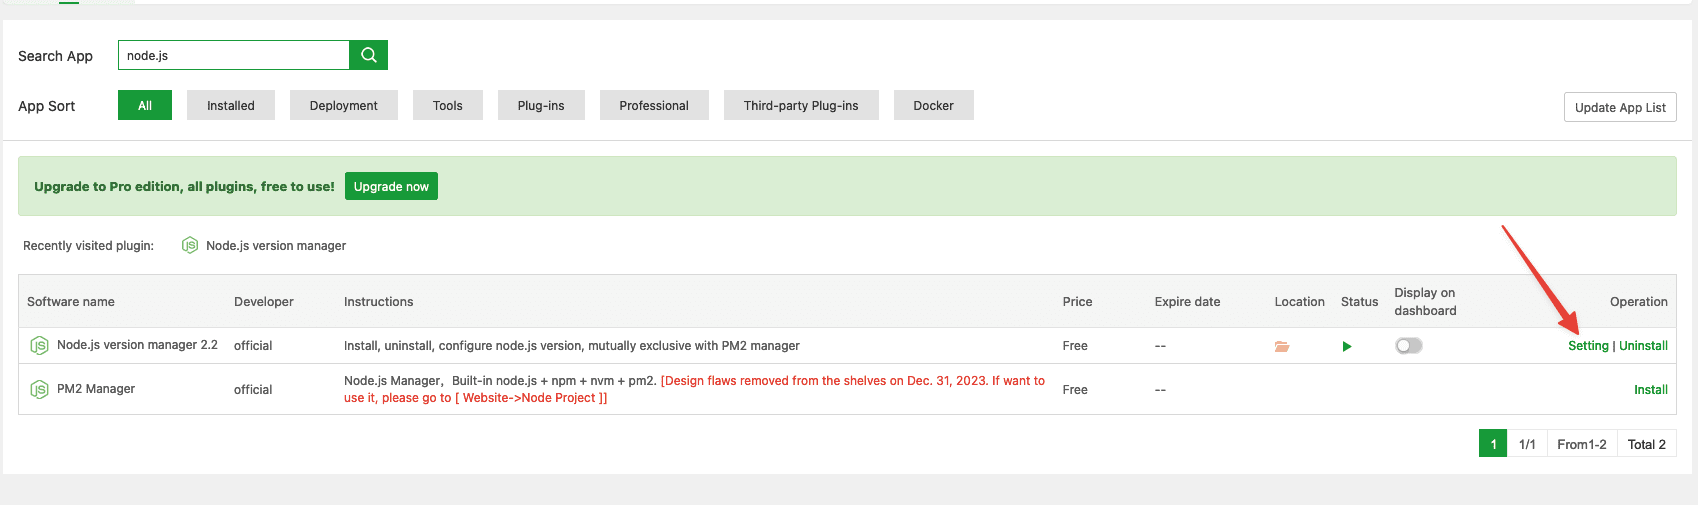Filter apps by Installed
1698x505 pixels.
230,105
